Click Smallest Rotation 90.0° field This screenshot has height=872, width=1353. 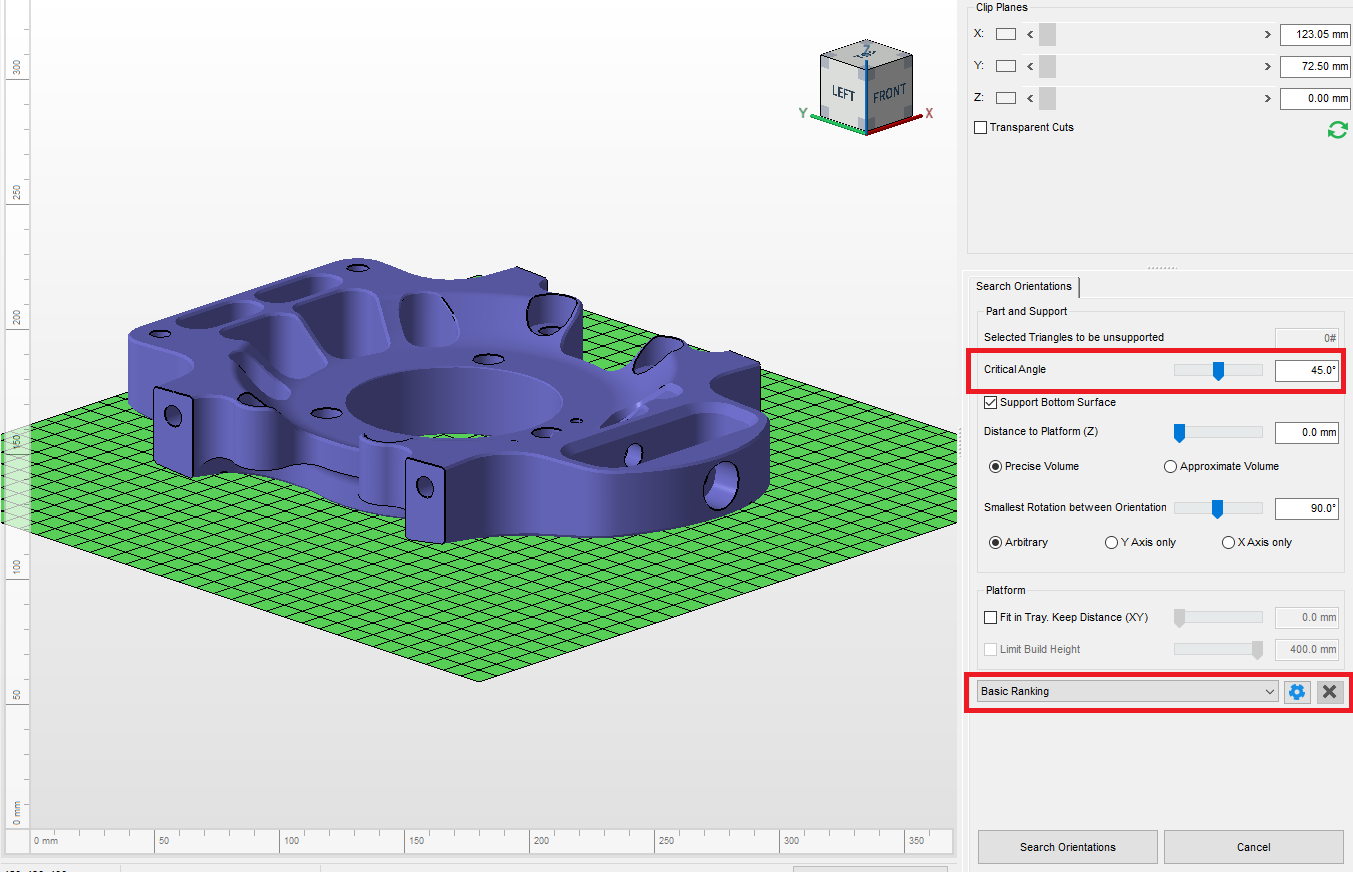tap(1306, 508)
